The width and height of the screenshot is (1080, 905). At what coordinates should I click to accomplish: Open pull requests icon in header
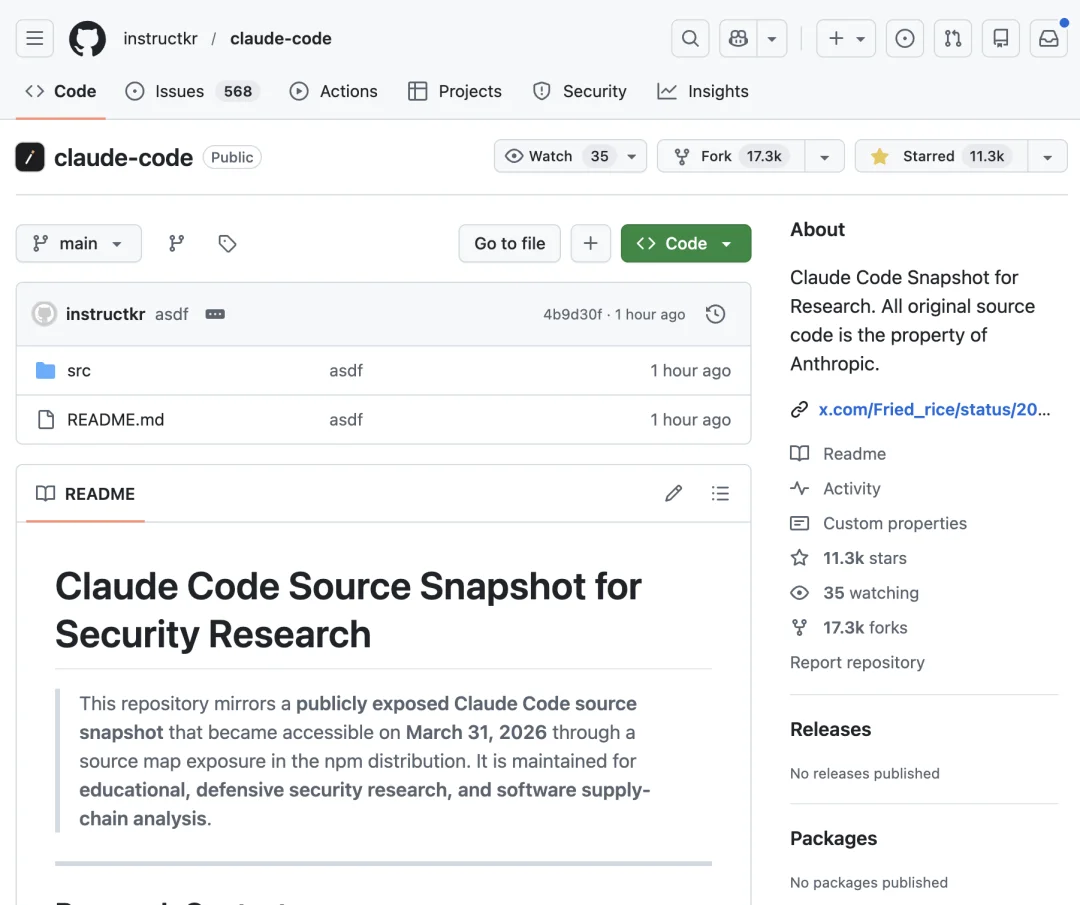[953, 39]
